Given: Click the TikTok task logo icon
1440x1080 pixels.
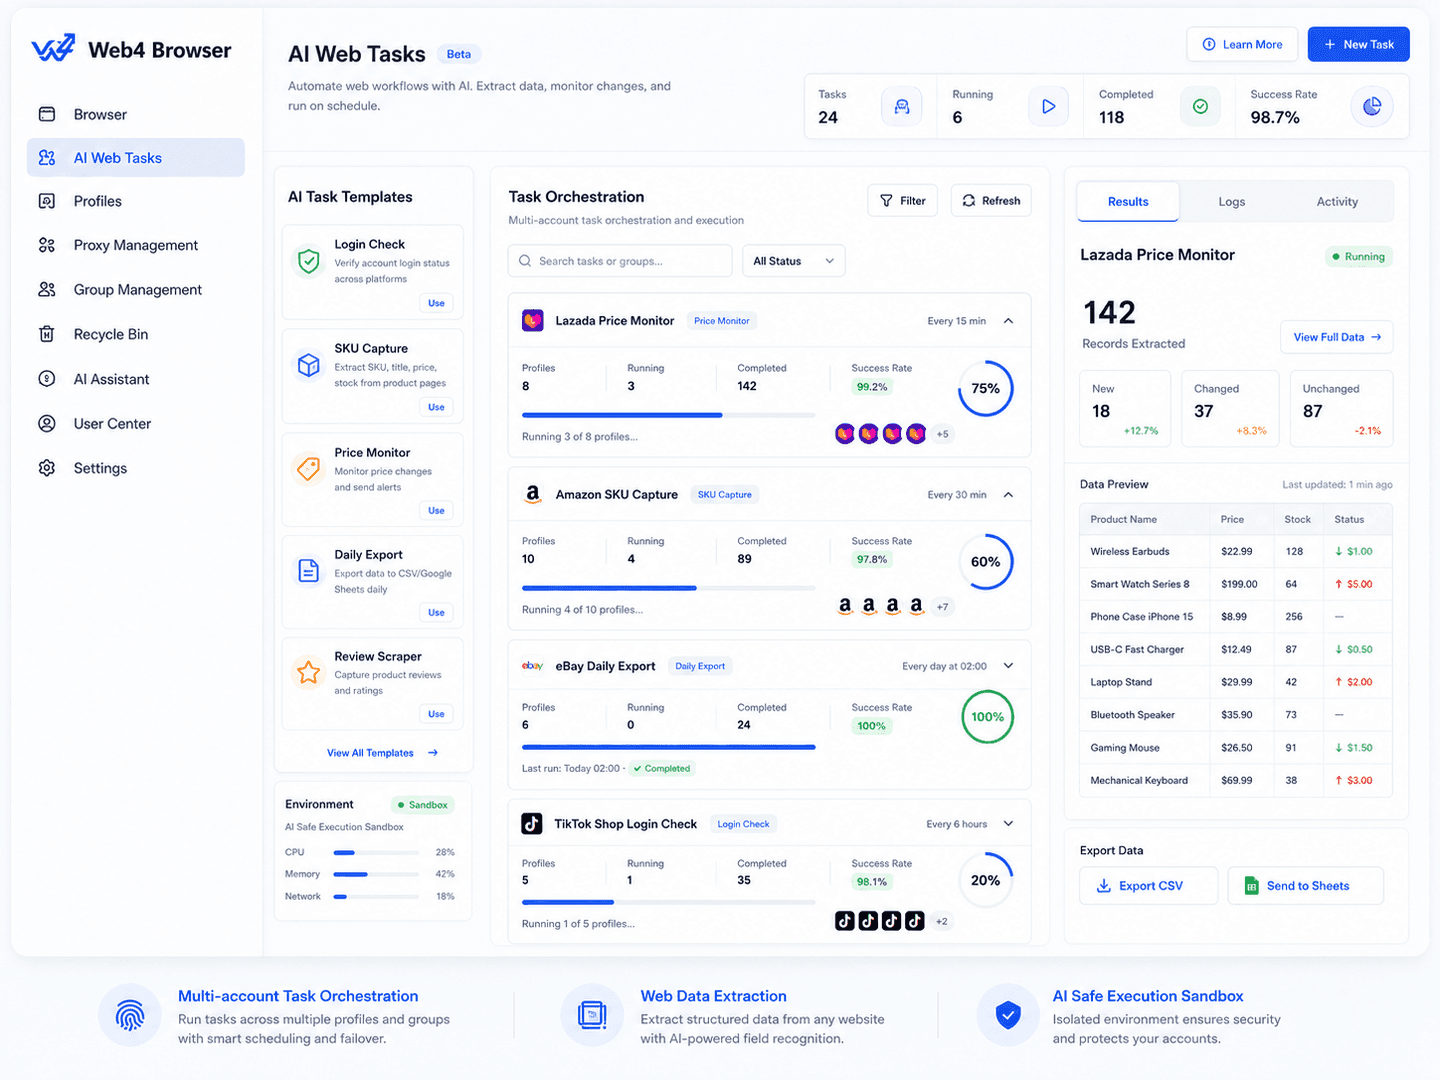Looking at the screenshot, I should click(532, 824).
